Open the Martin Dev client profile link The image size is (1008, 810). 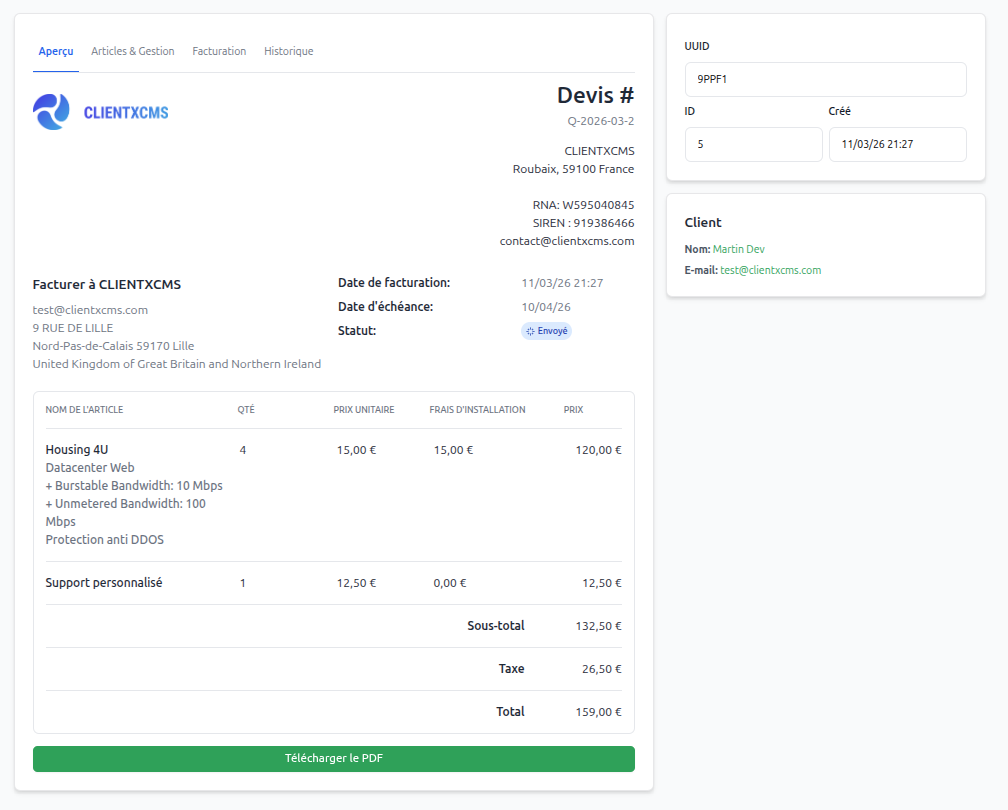point(738,248)
